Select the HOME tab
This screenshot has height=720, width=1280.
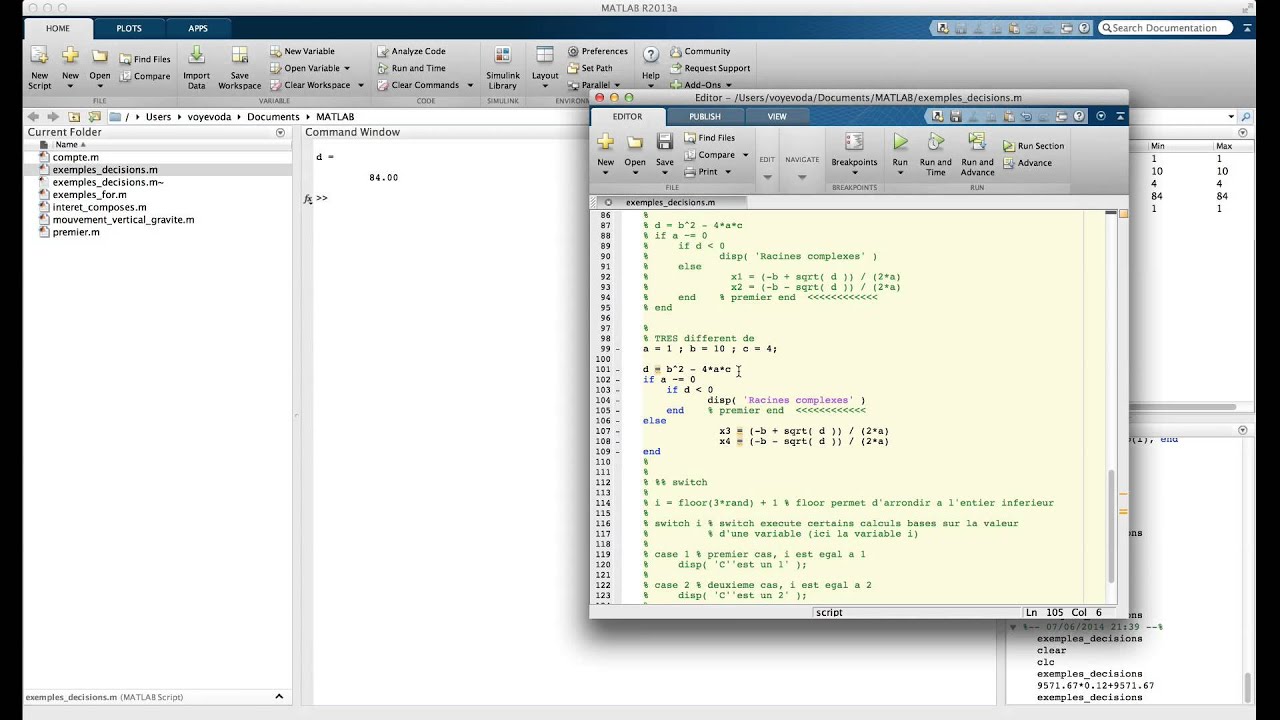tap(58, 28)
